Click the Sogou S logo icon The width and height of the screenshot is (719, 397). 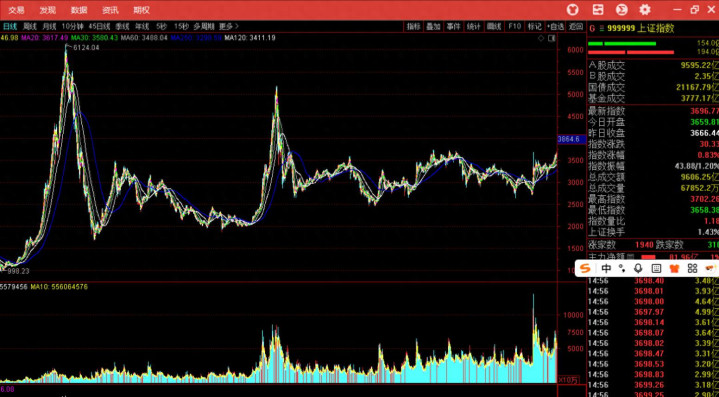coord(584,268)
